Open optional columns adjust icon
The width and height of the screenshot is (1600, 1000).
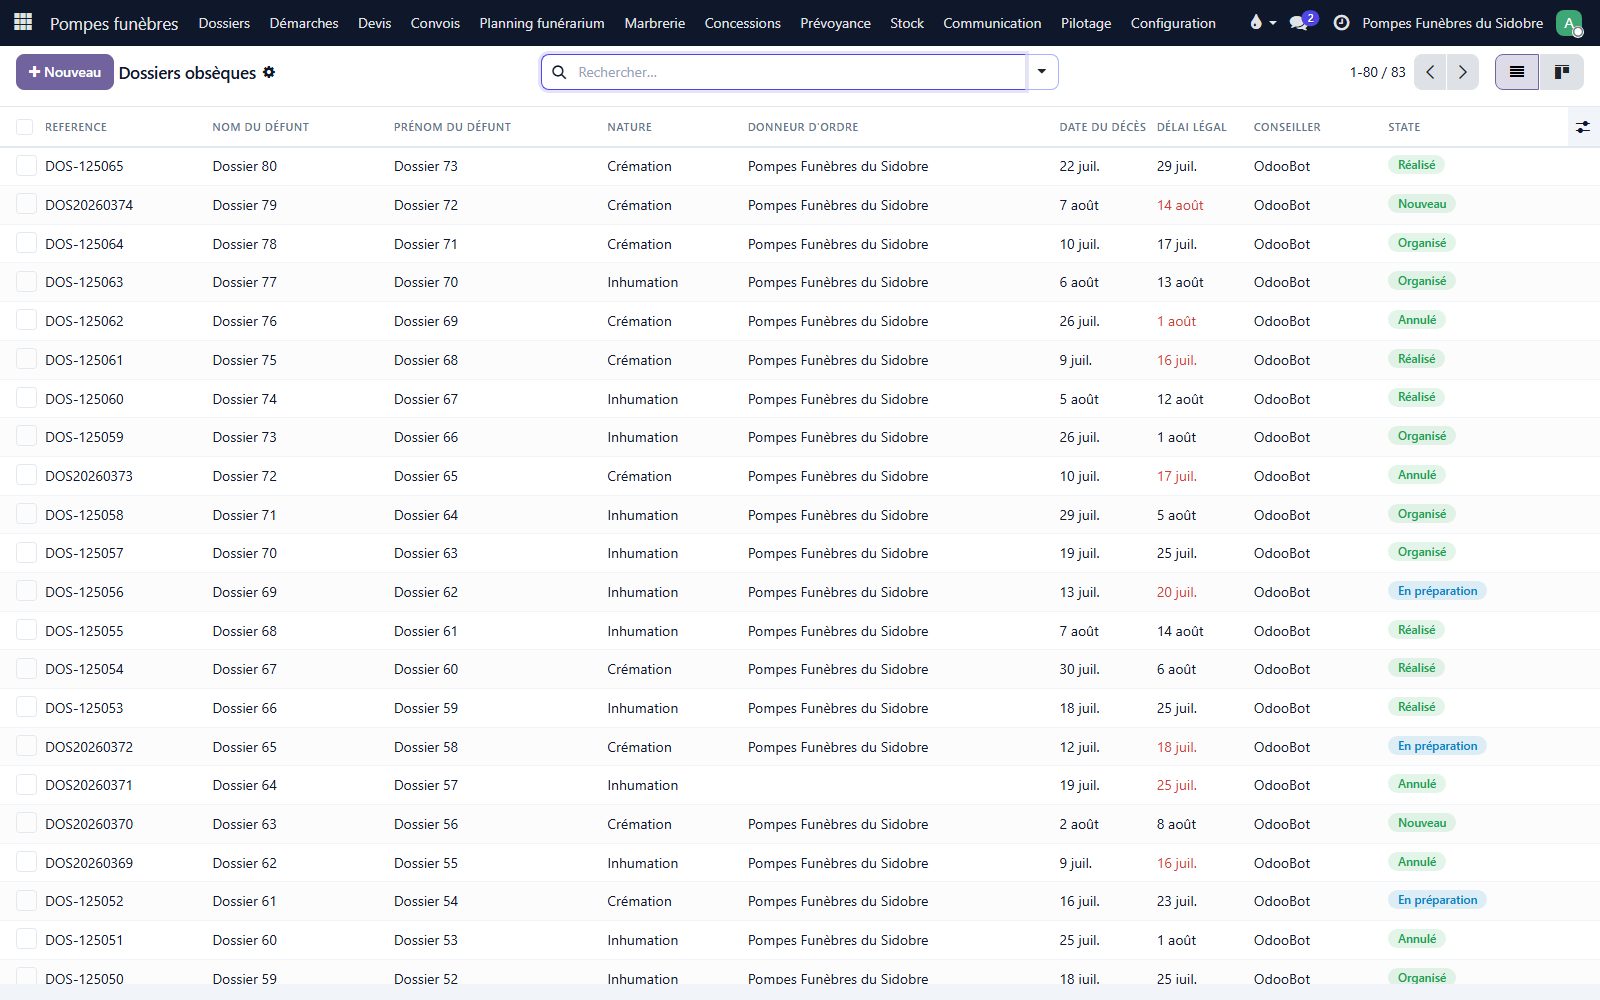(x=1583, y=127)
